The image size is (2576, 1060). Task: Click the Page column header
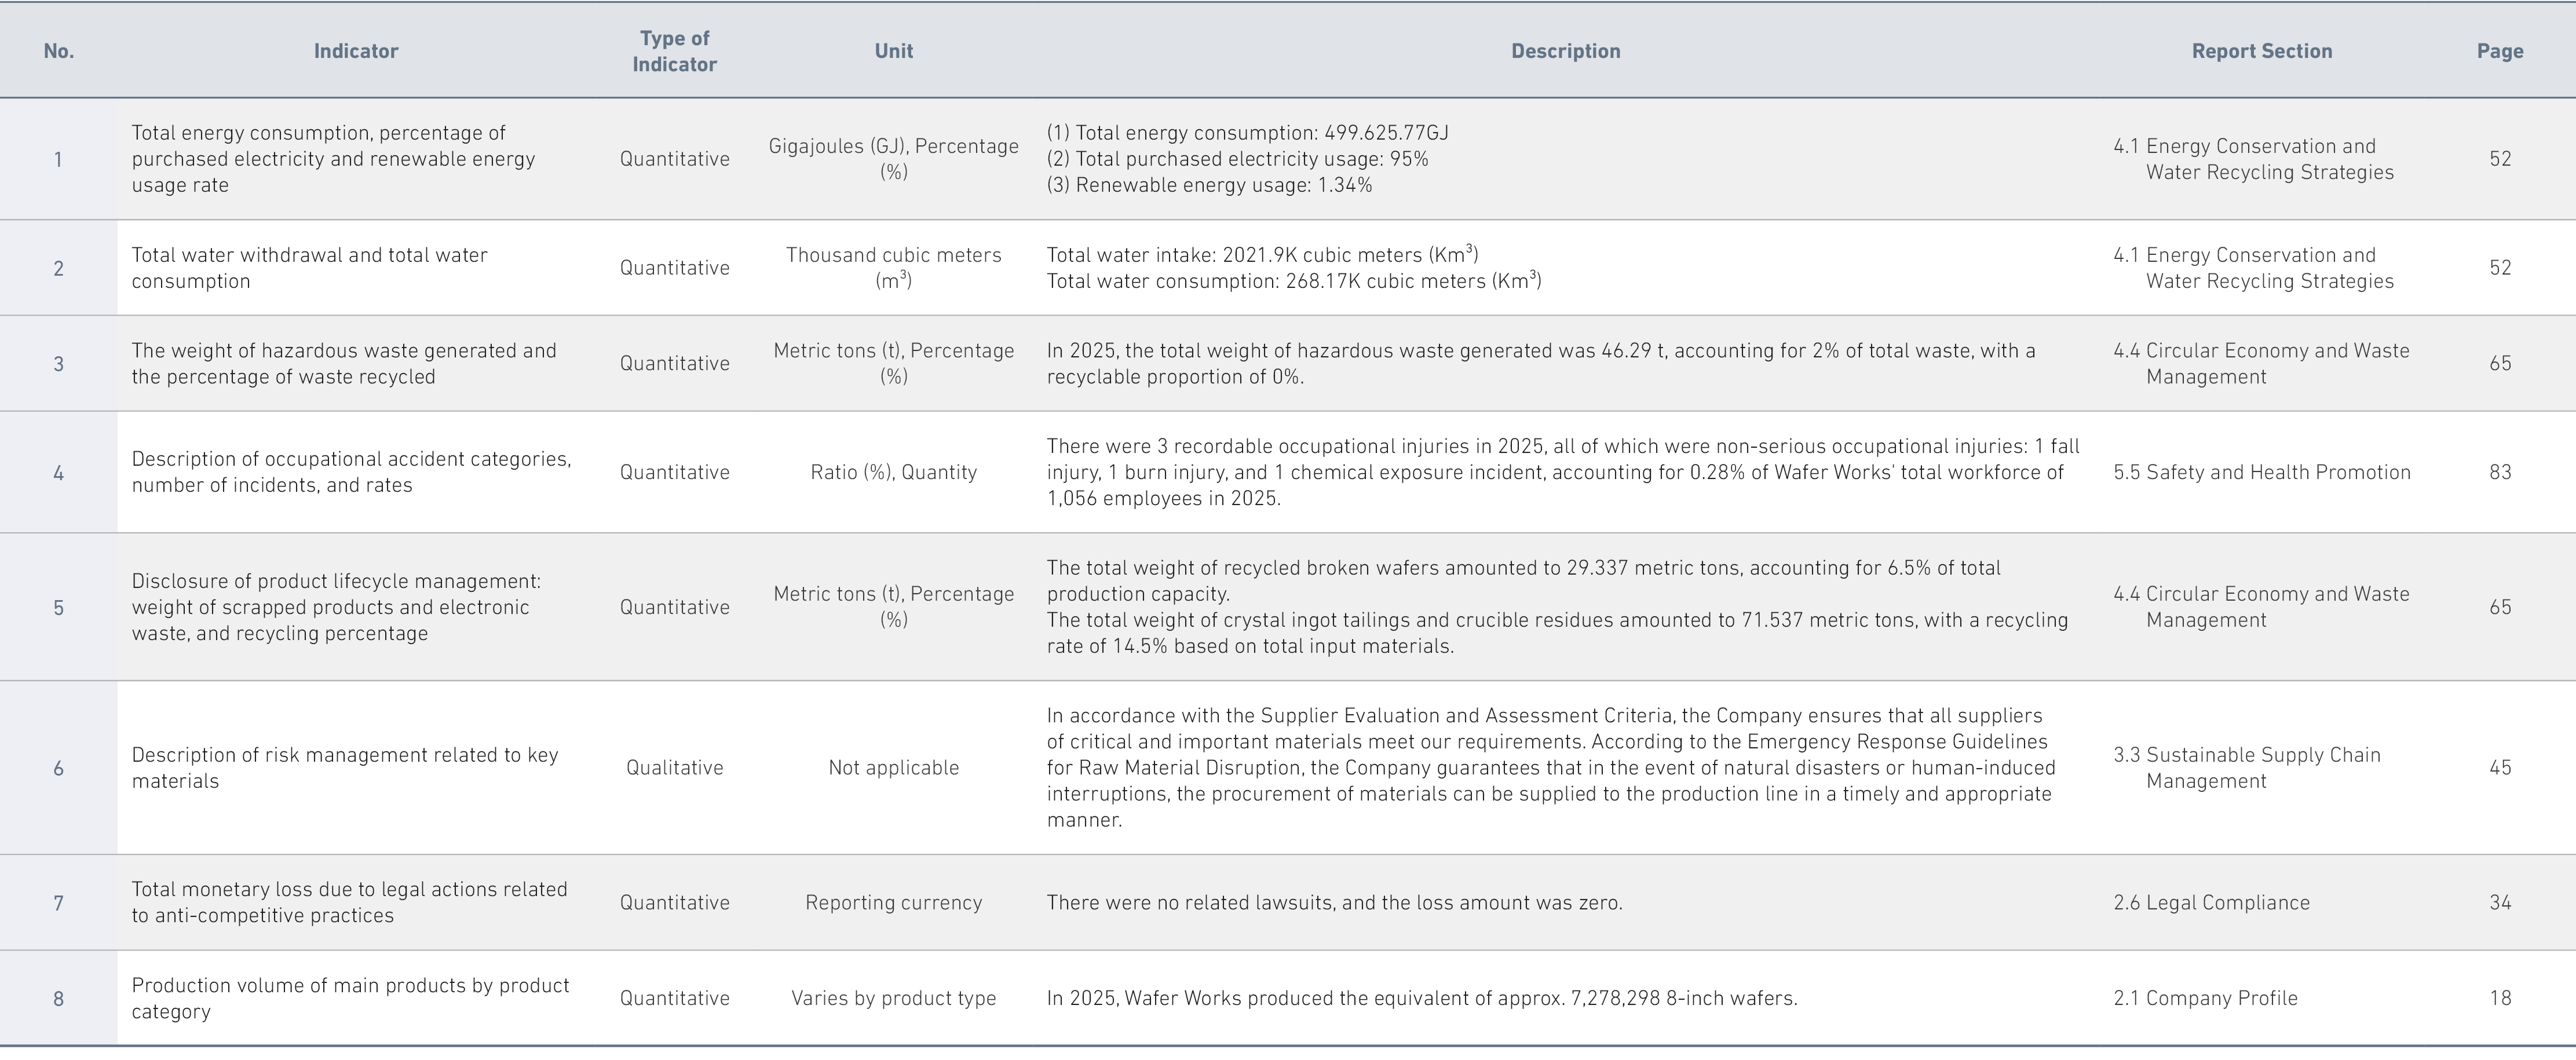point(2499,51)
